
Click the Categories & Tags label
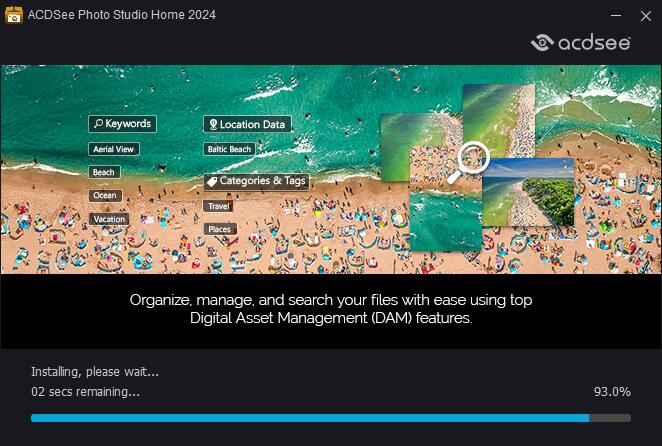257,181
